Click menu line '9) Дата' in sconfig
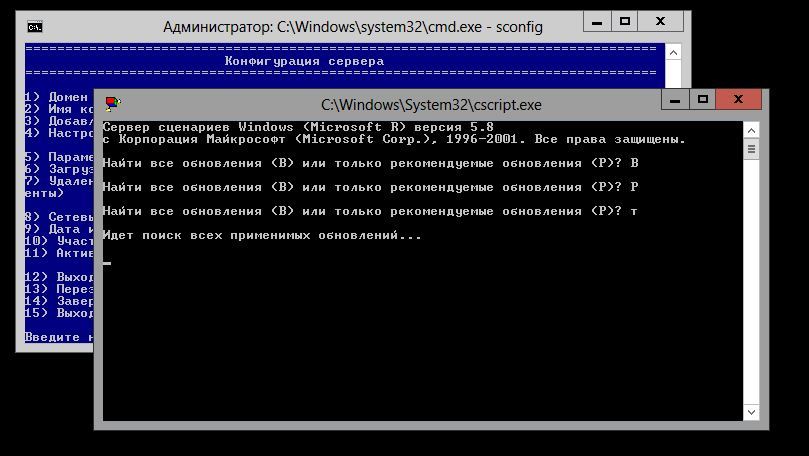This screenshot has width=809, height=456. 59,229
